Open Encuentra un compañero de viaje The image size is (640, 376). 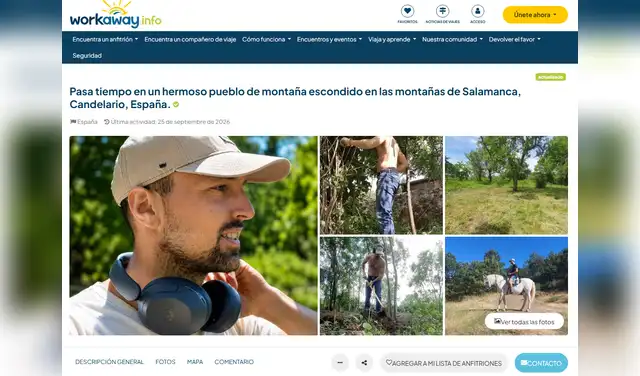click(190, 40)
